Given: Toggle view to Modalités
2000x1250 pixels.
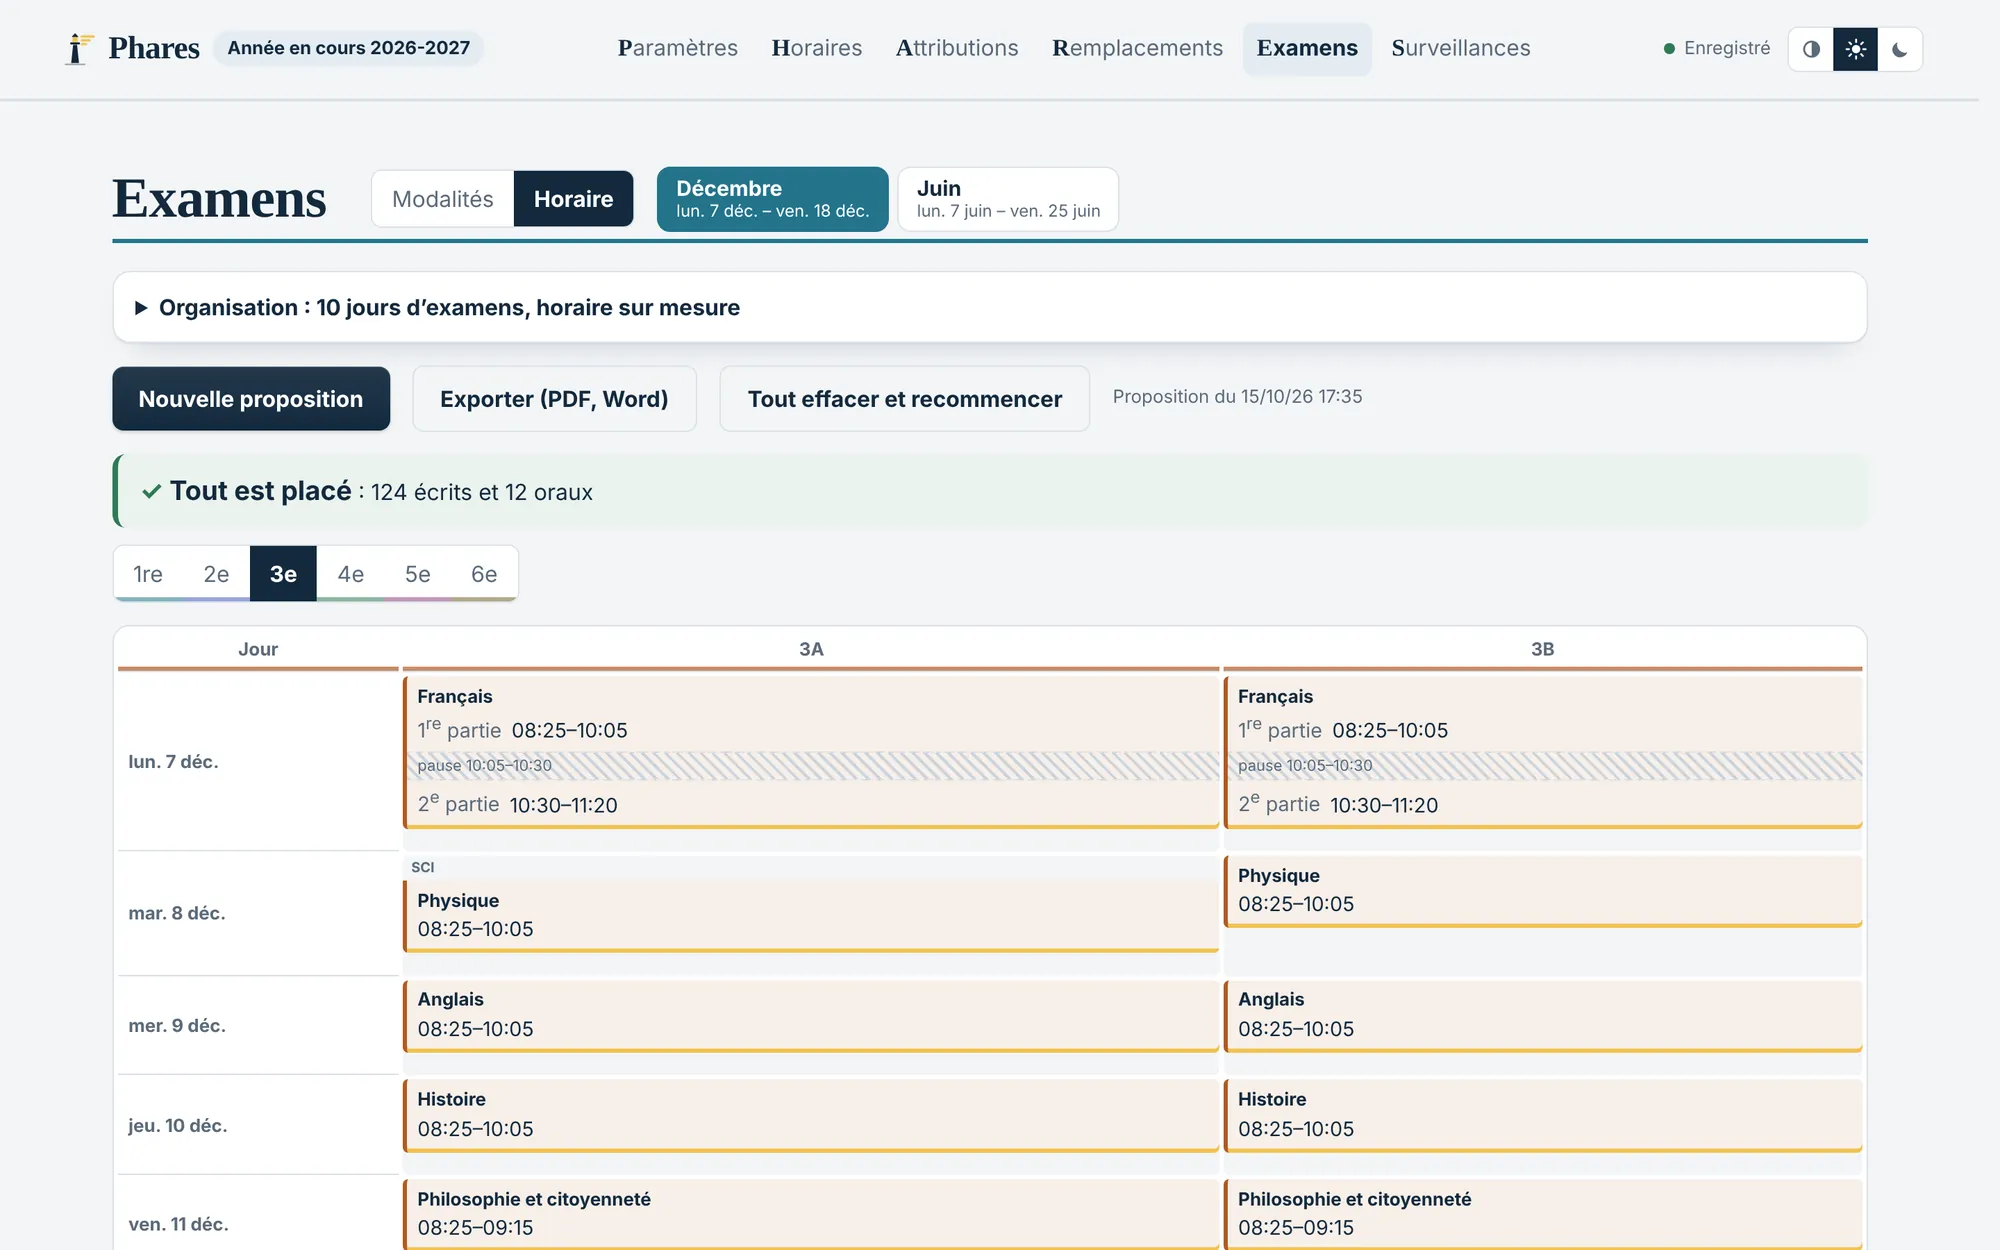Looking at the screenshot, I should tap(443, 199).
